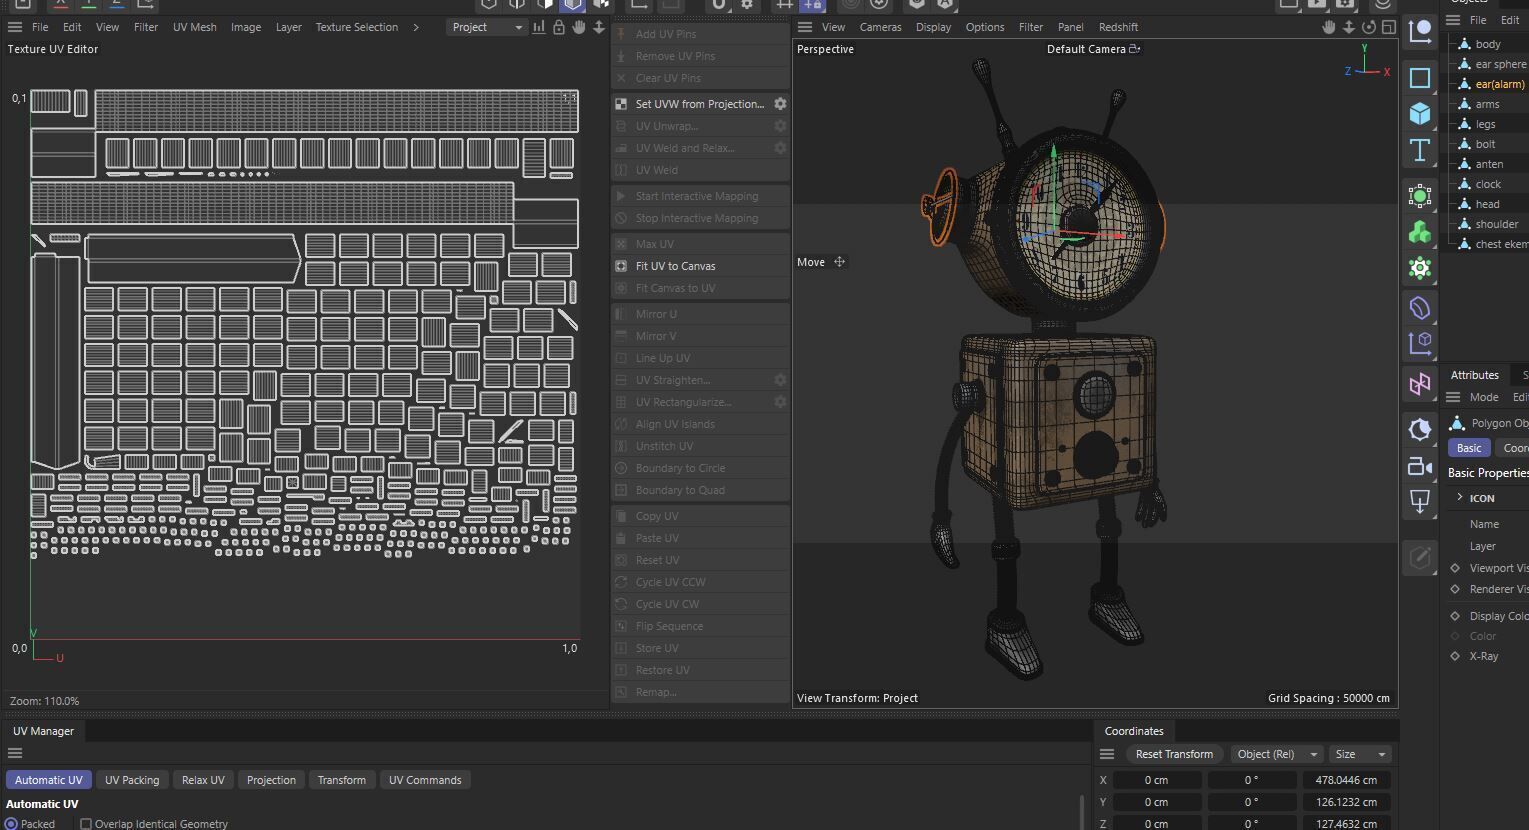Toggle X-Ray keyframe diamond

coord(1455,656)
